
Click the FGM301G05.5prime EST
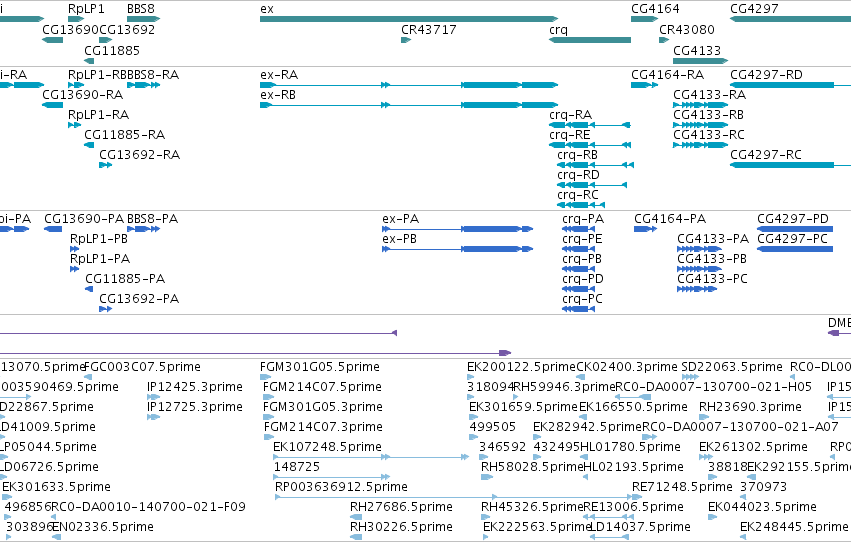click(265, 377)
